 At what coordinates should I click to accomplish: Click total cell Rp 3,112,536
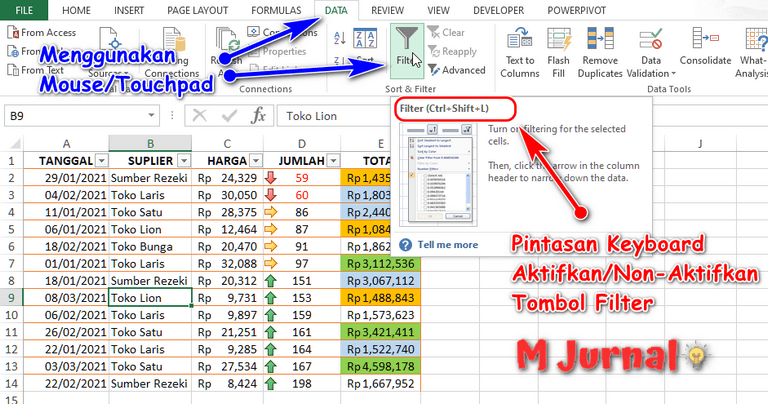[381, 263]
